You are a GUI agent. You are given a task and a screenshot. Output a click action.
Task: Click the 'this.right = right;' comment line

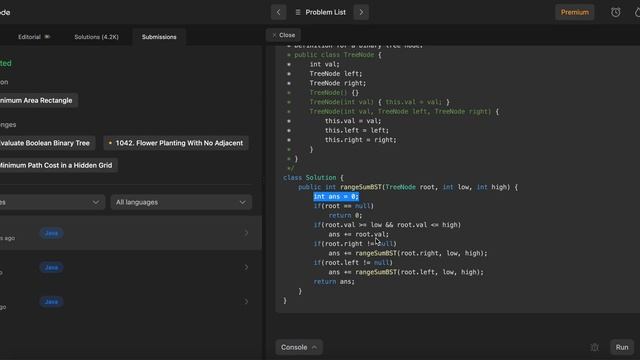(360, 140)
